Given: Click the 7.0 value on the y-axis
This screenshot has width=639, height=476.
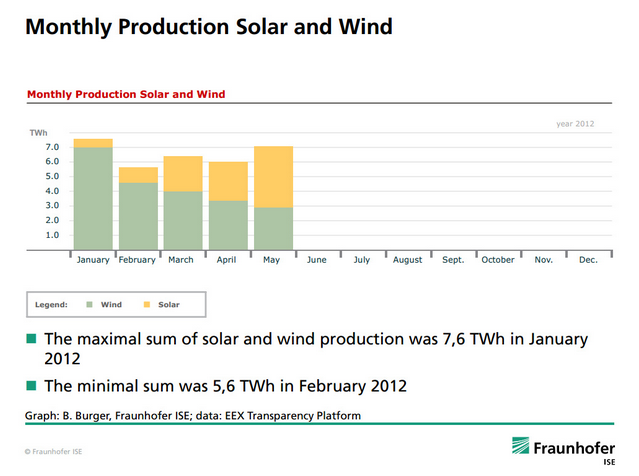Looking at the screenshot, I should click(x=52, y=147).
